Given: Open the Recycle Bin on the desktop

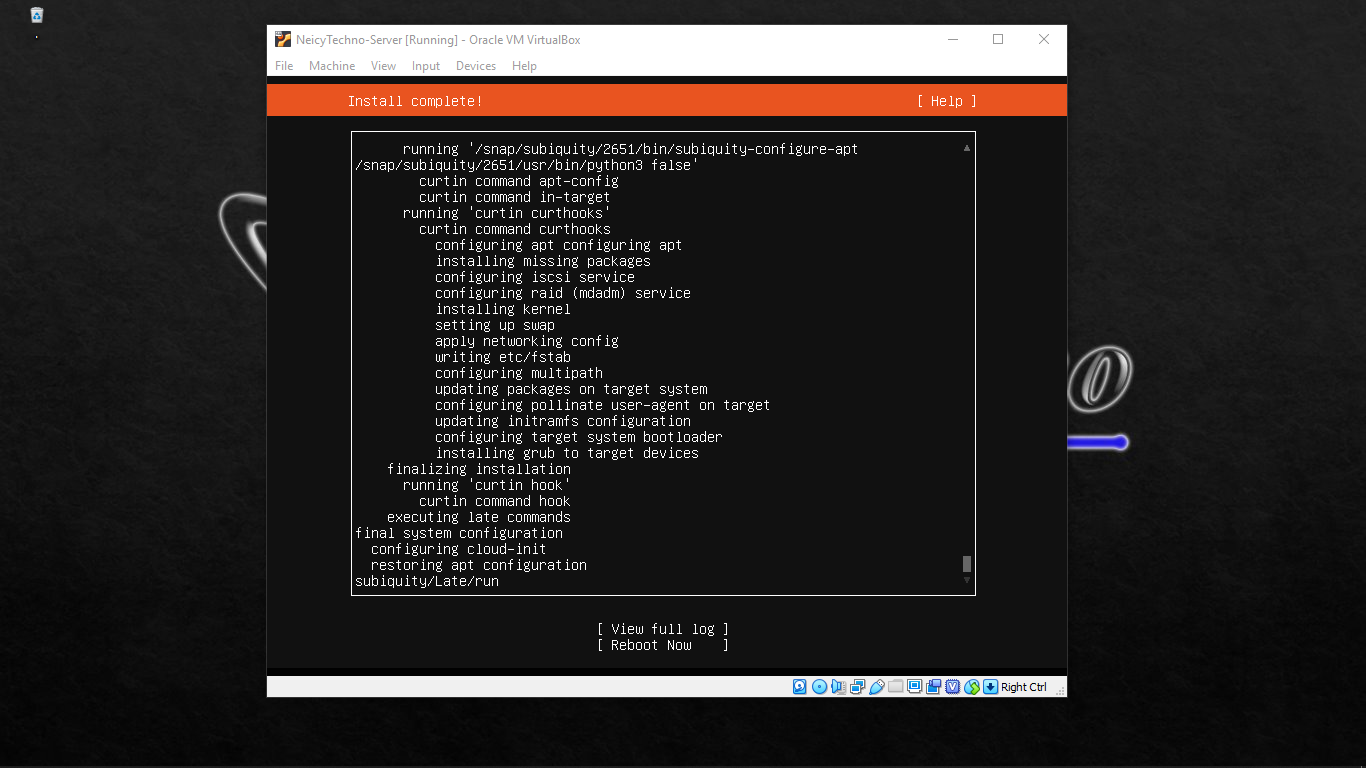Looking at the screenshot, I should pos(37,15).
